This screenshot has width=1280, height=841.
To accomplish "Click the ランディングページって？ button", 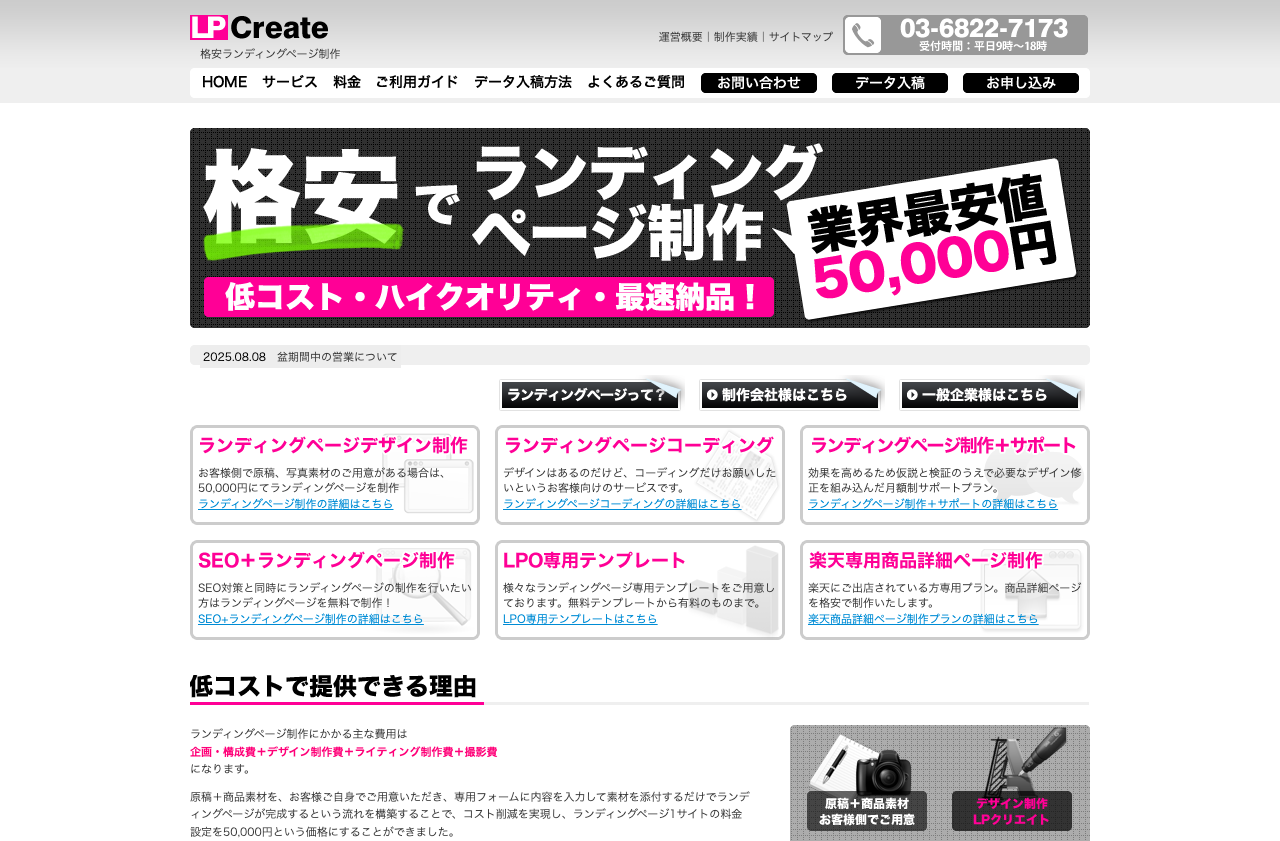I will (590, 395).
